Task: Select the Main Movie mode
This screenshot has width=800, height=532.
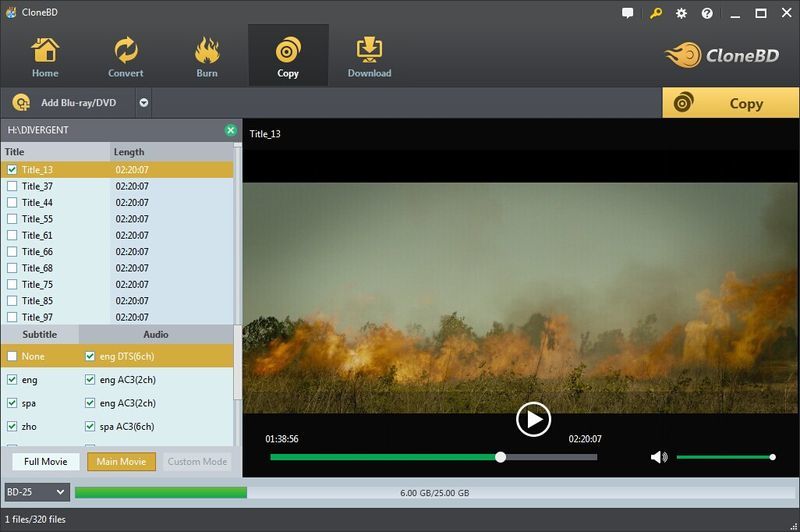Action: click(x=121, y=462)
